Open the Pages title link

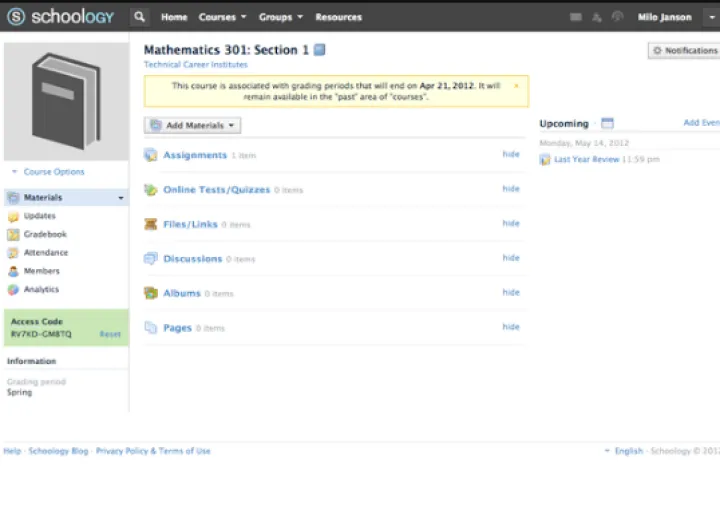(x=177, y=328)
